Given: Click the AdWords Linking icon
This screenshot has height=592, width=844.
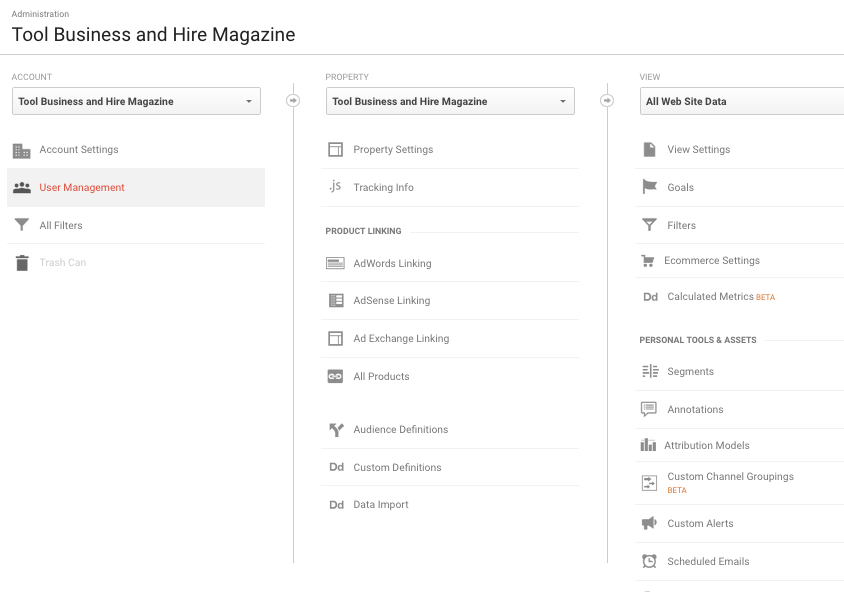Looking at the screenshot, I should point(335,263).
